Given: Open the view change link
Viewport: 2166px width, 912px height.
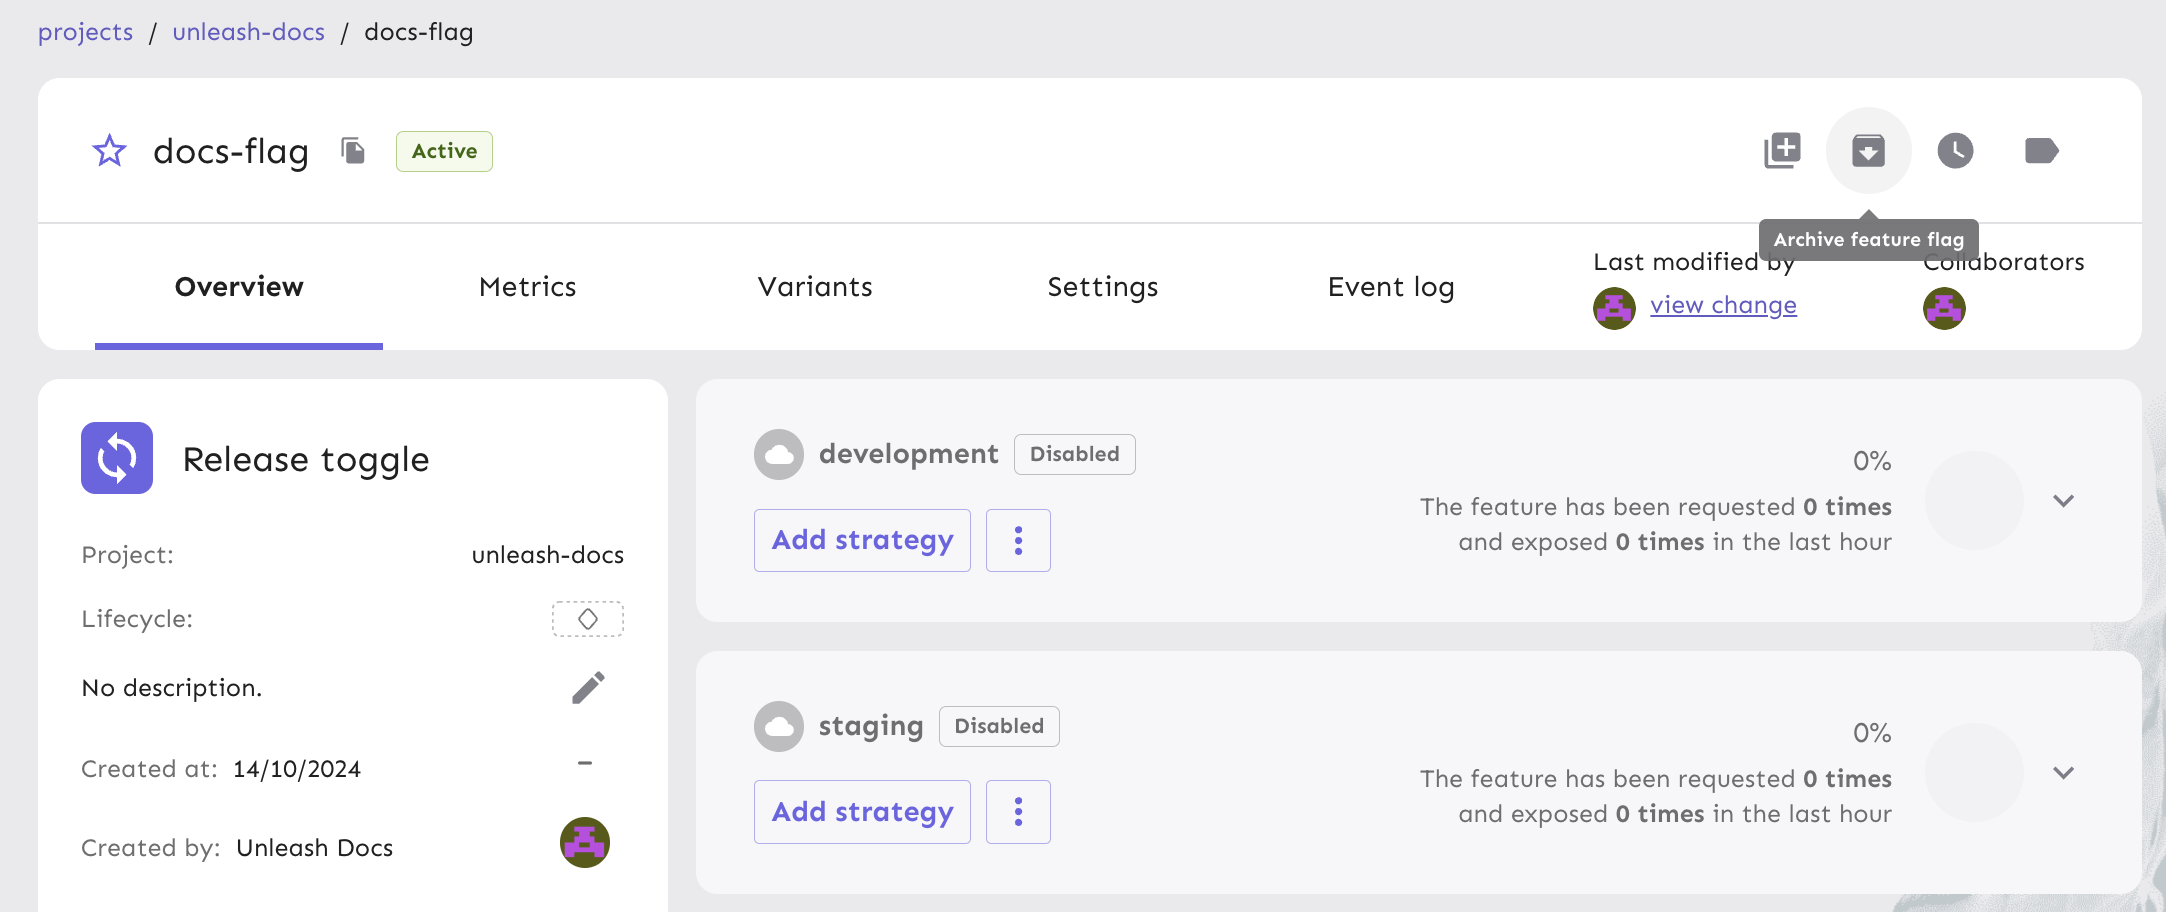Looking at the screenshot, I should click(1723, 305).
